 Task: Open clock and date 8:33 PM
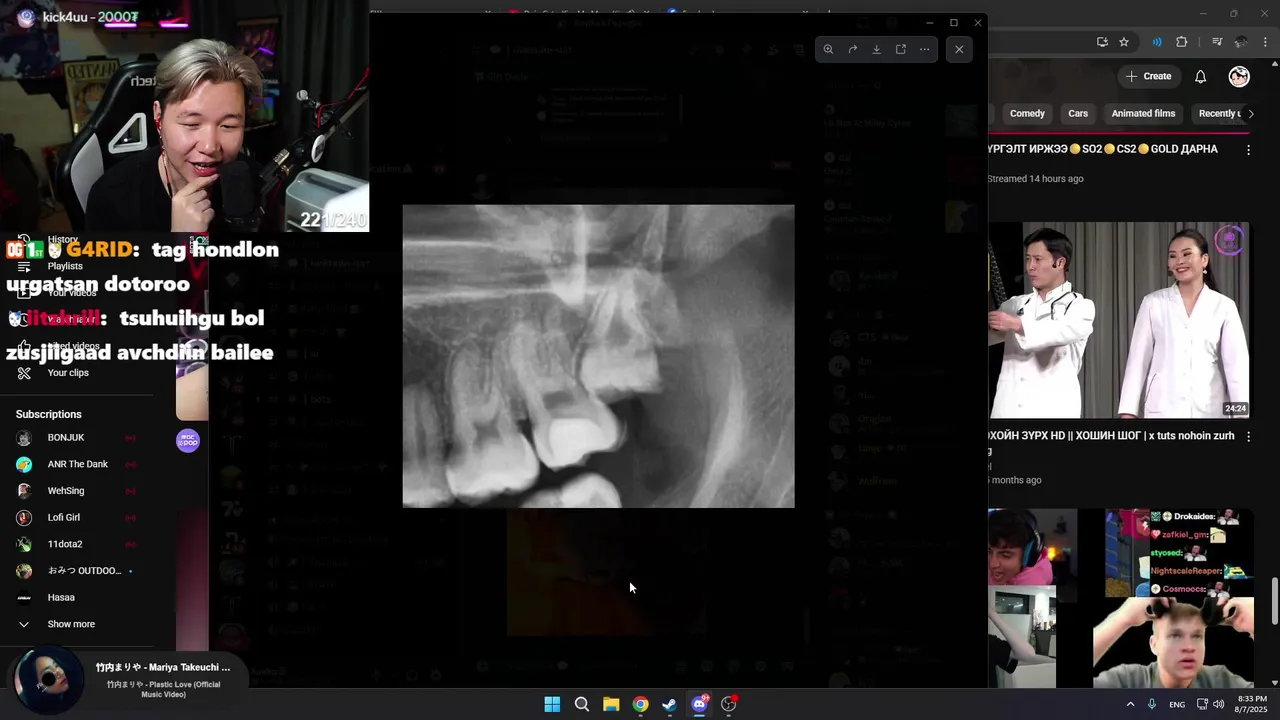1251,704
